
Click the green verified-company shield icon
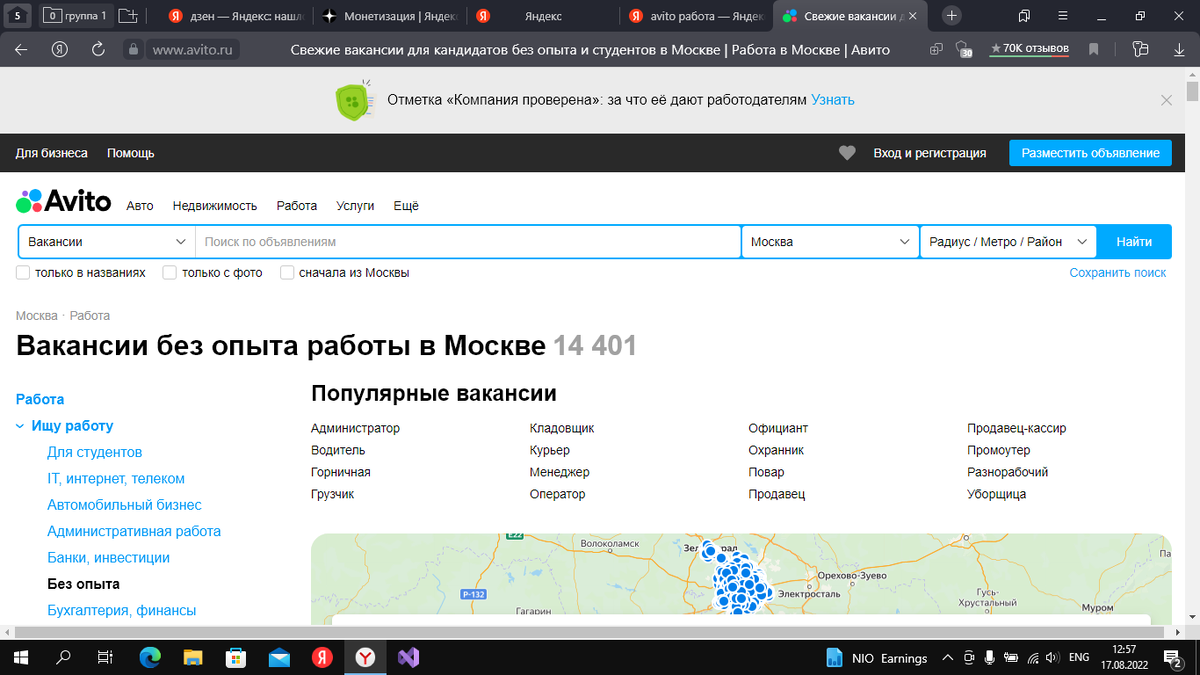point(351,101)
